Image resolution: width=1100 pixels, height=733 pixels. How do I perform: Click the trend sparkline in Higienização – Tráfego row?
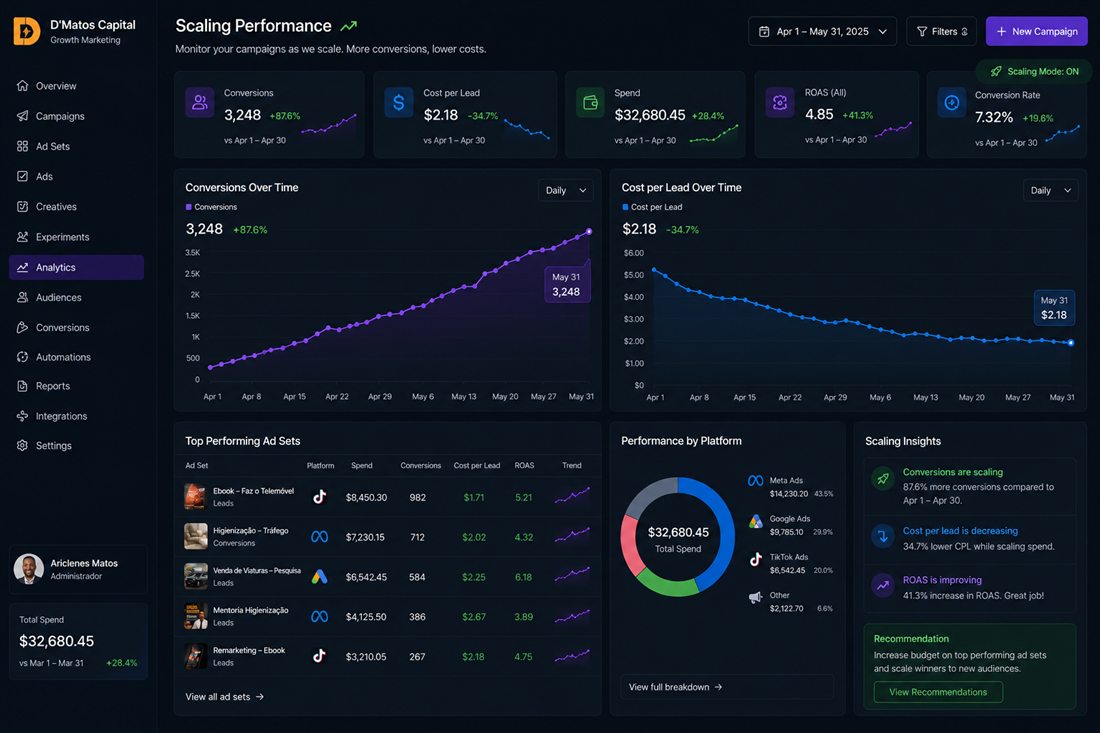[572, 536]
